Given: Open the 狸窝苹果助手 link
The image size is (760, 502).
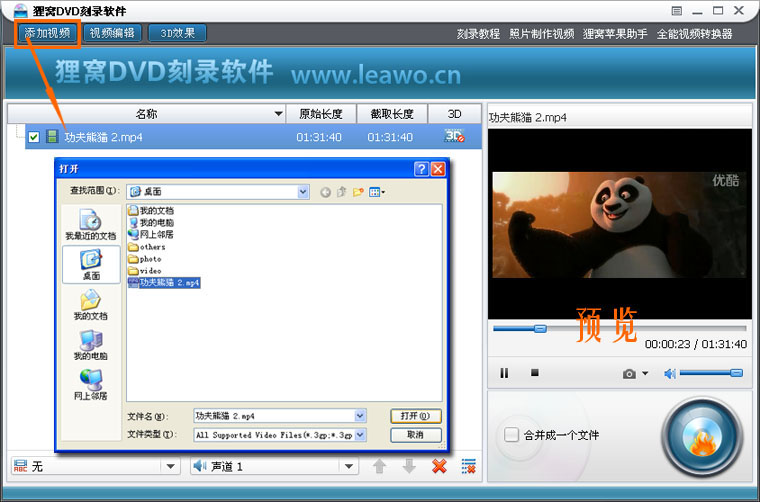Looking at the screenshot, I should (615, 34).
